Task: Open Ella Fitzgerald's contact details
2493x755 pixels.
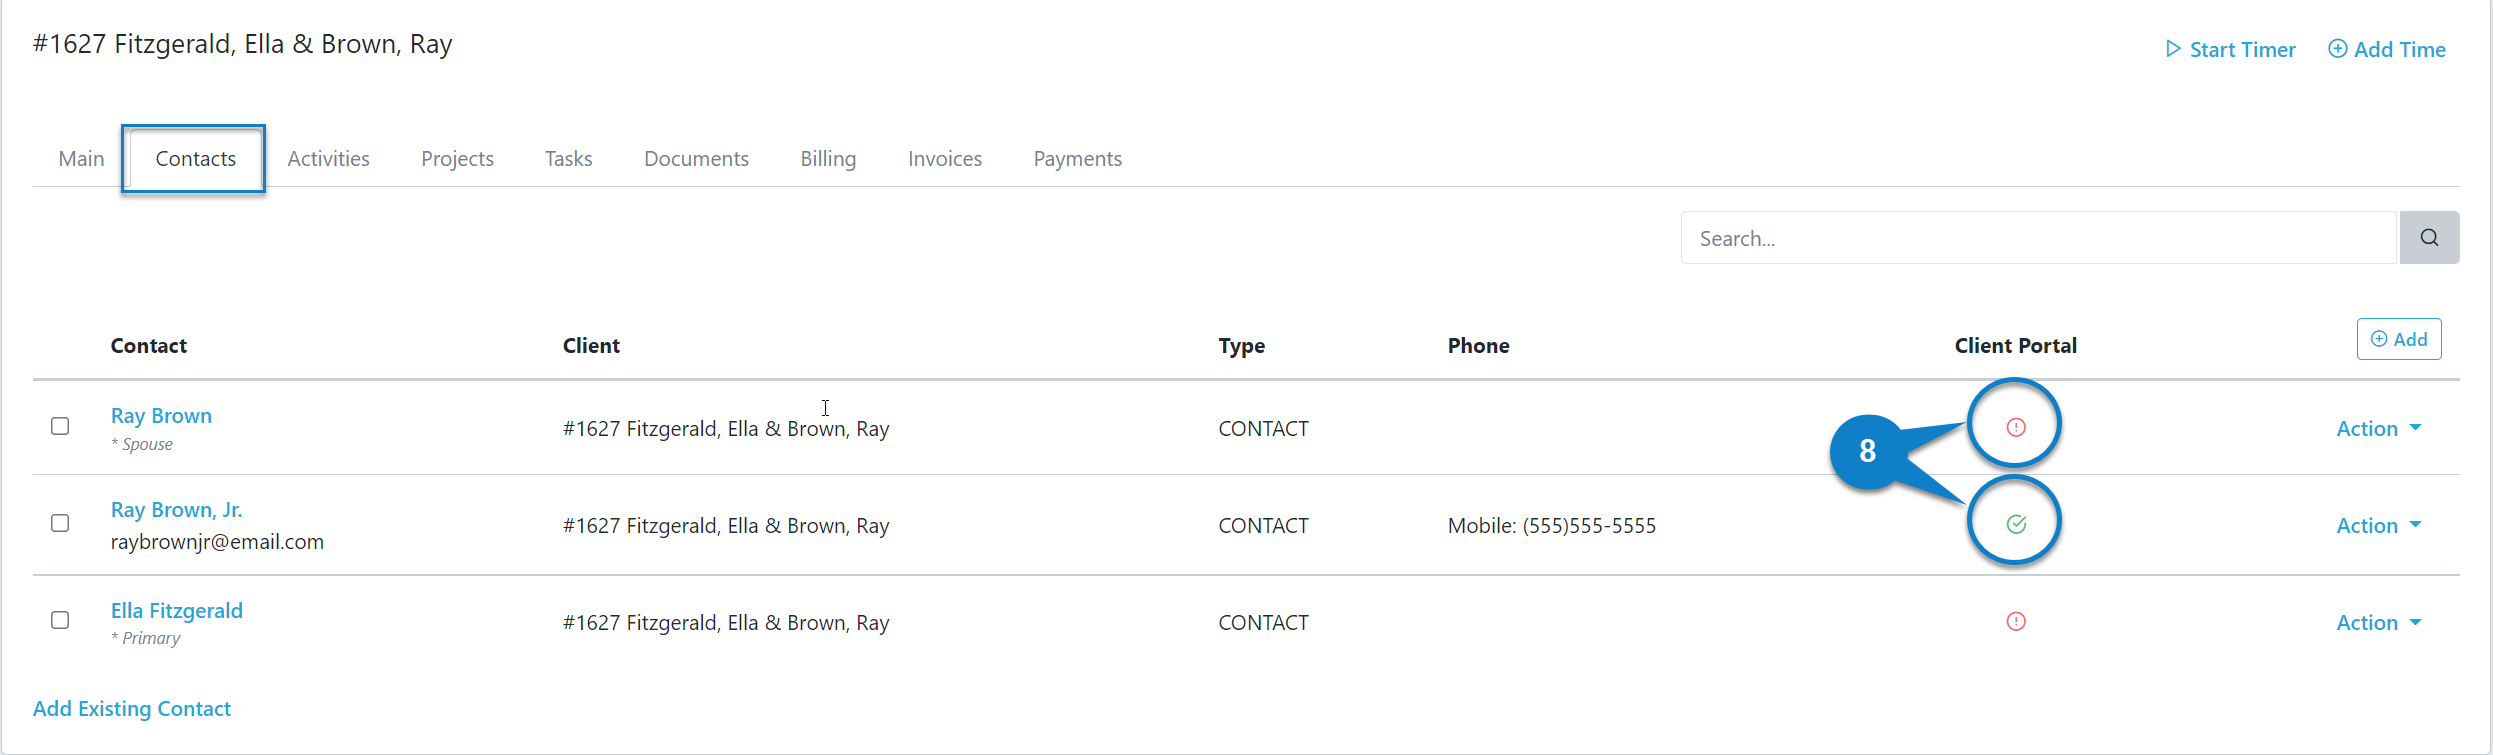Action: (176, 610)
